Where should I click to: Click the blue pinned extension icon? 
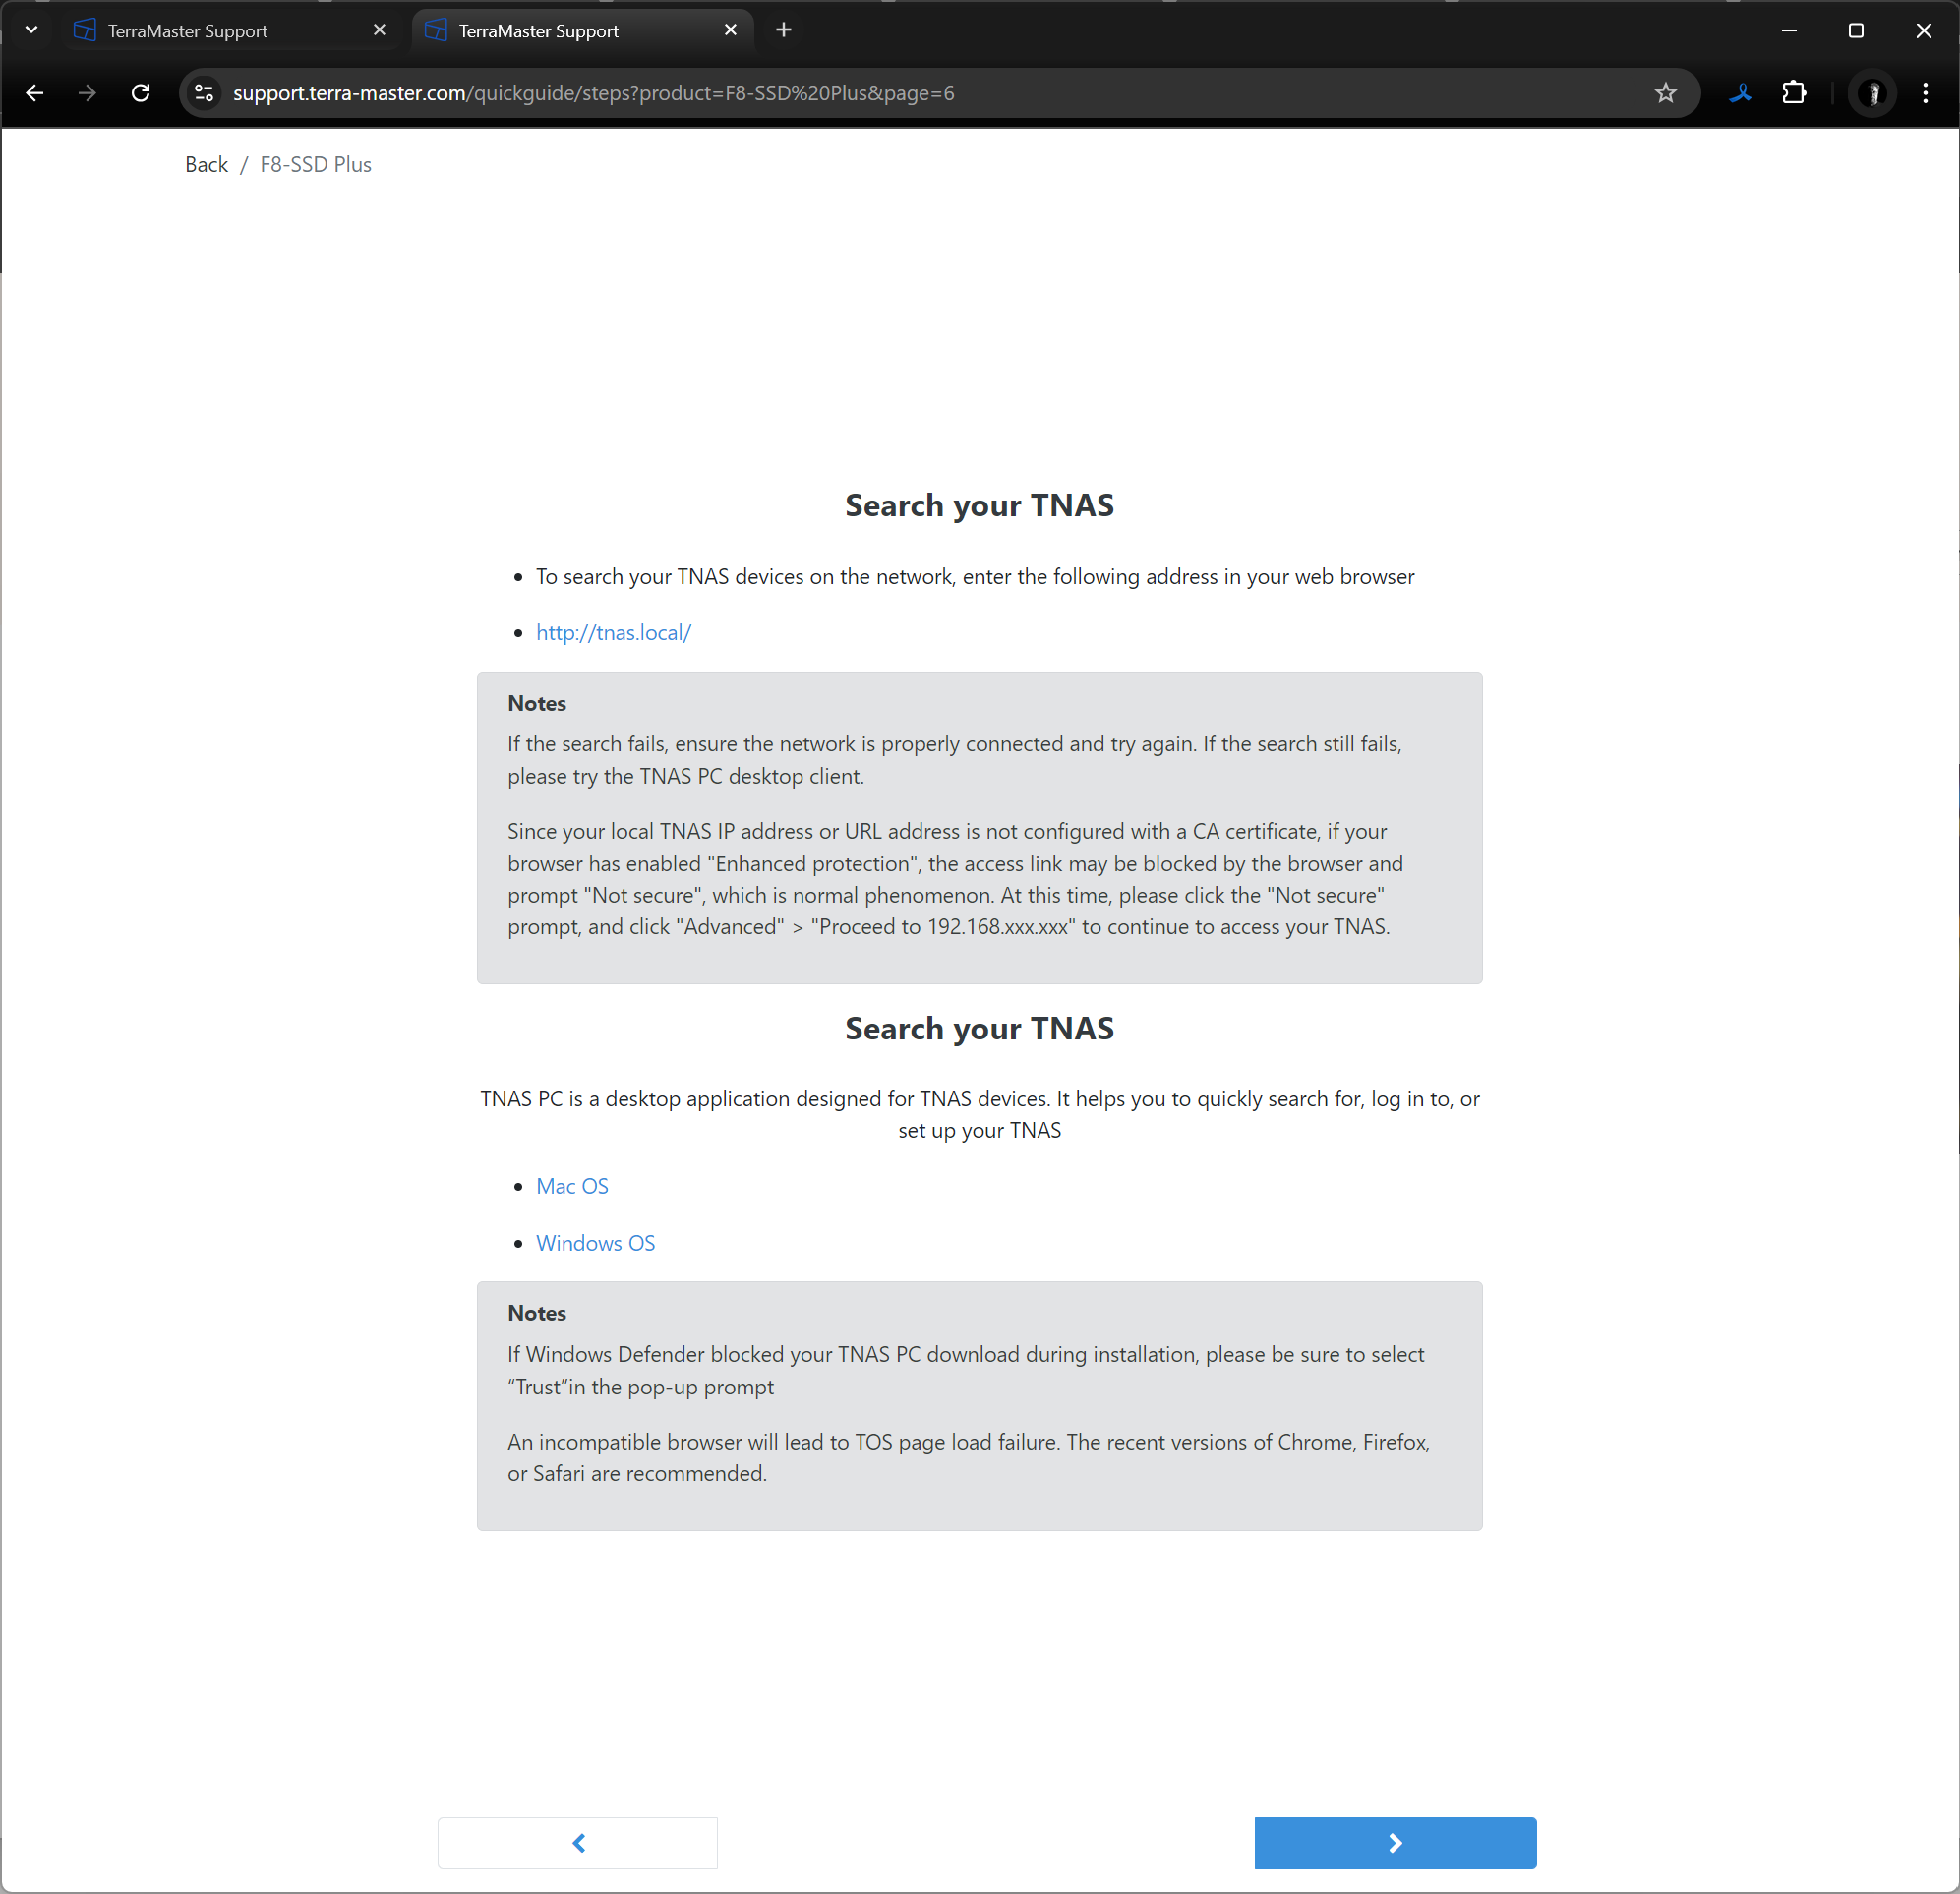[1740, 93]
